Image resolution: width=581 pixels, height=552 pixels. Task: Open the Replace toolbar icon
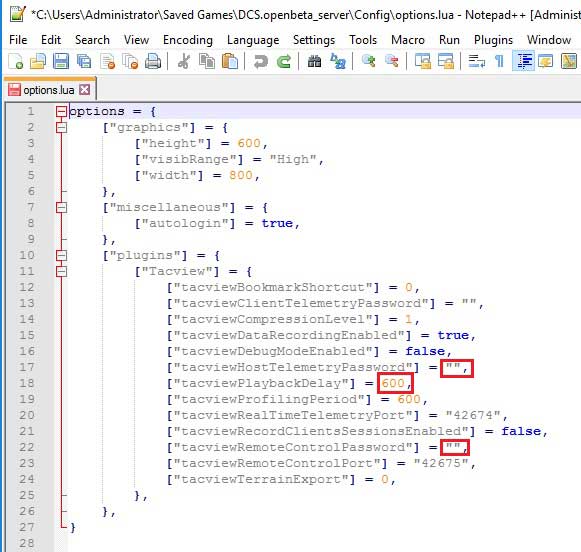(x=338, y=61)
